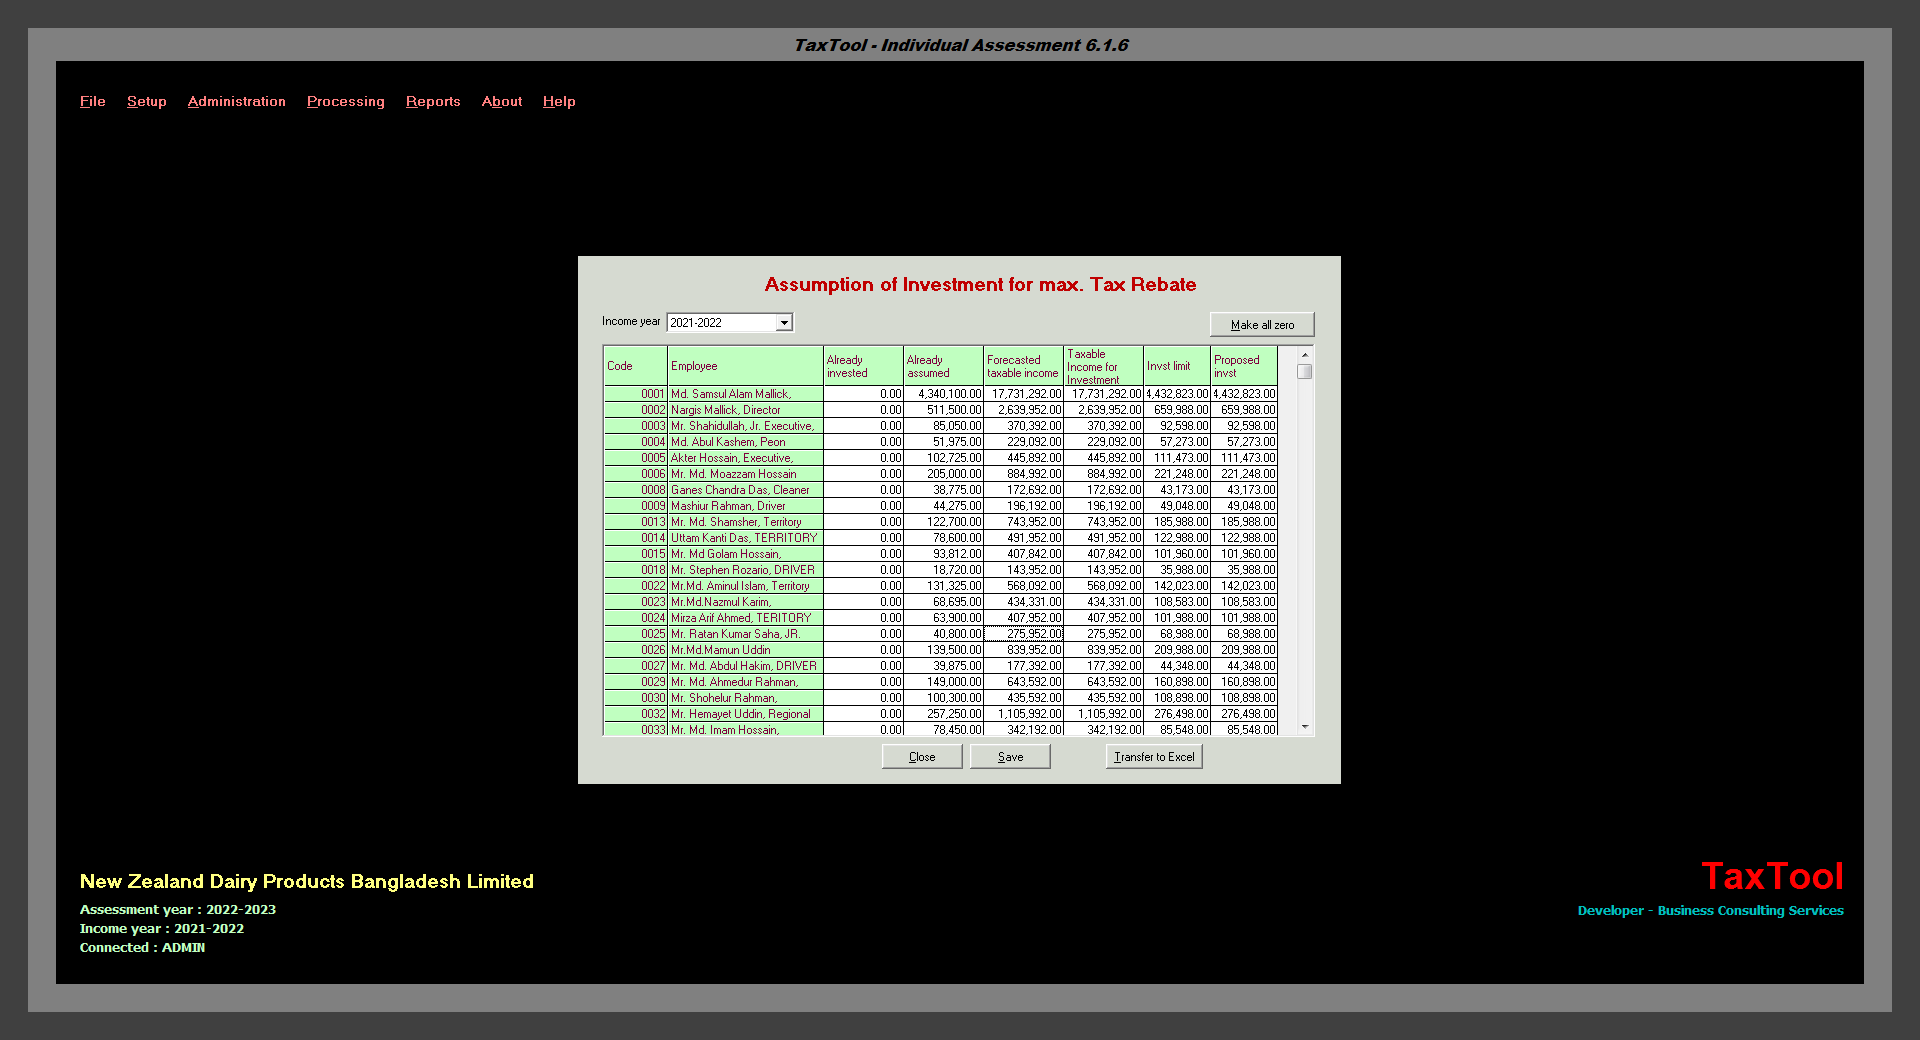Expand the Income year dropdown

pyautogui.click(x=784, y=322)
